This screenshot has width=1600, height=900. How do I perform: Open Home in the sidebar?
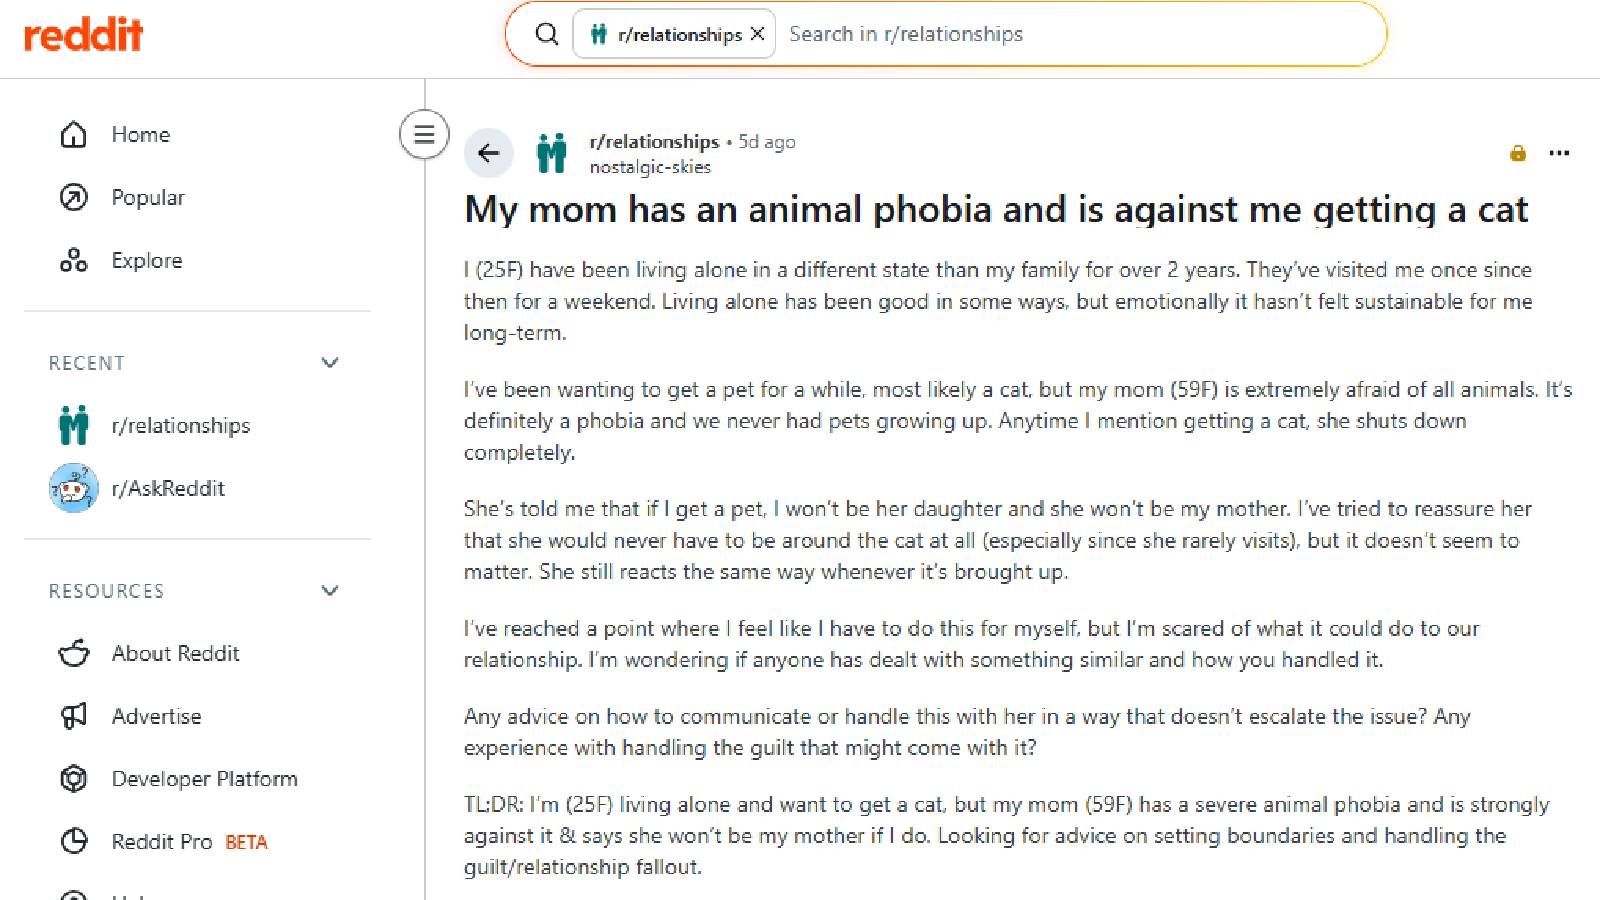(140, 135)
